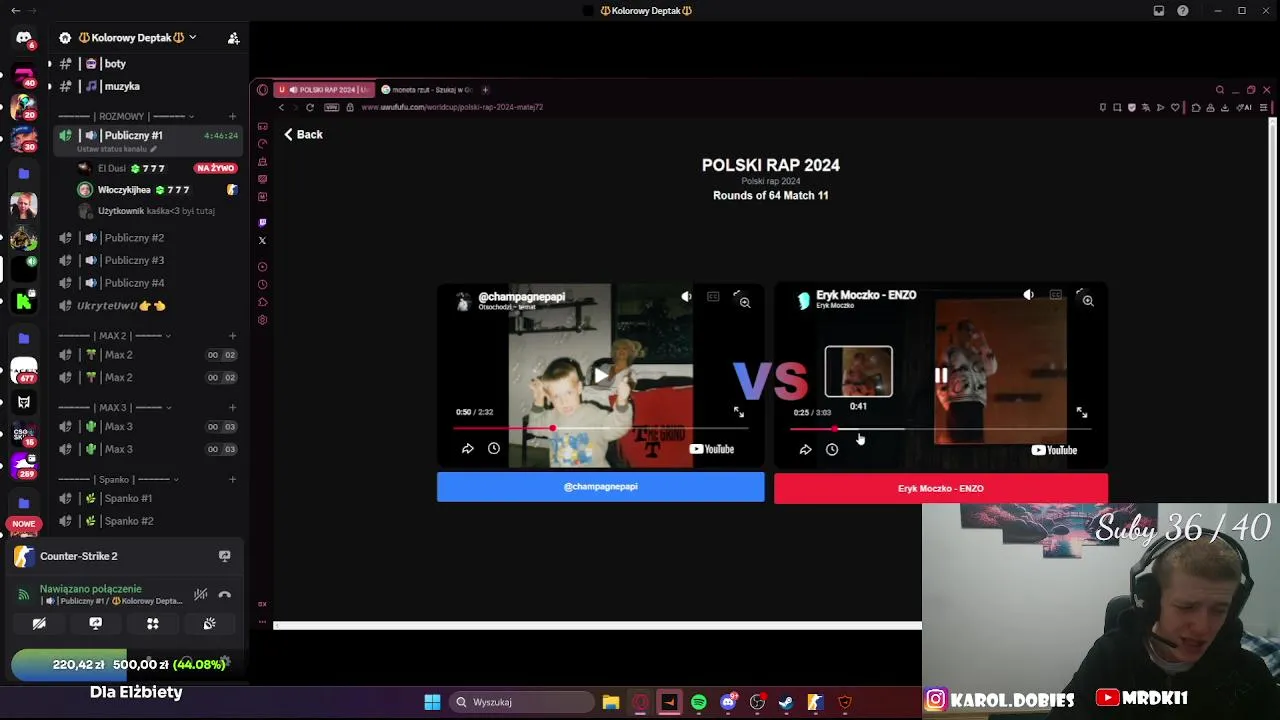The width and height of the screenshot is (1280, 720).
Task: Play the @champagnepapi video
Action: click(x=600, y=376)
